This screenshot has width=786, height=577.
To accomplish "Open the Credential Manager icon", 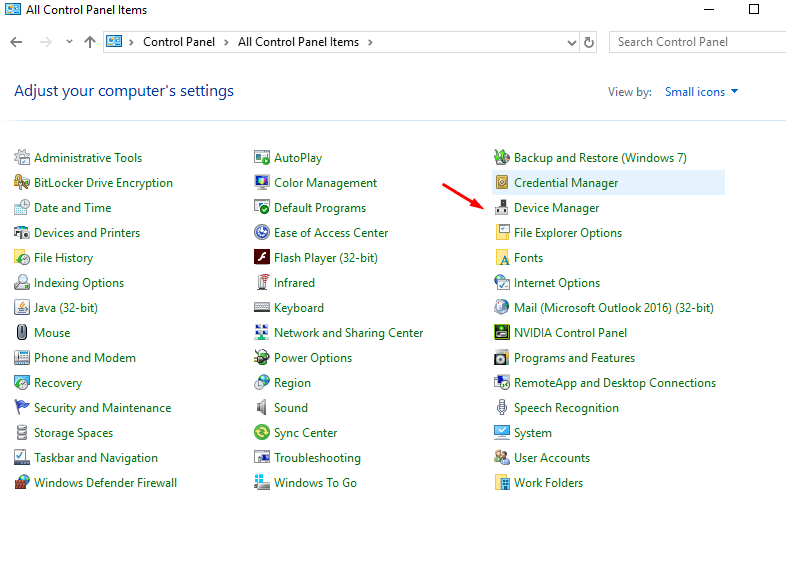I will [502, 183].
